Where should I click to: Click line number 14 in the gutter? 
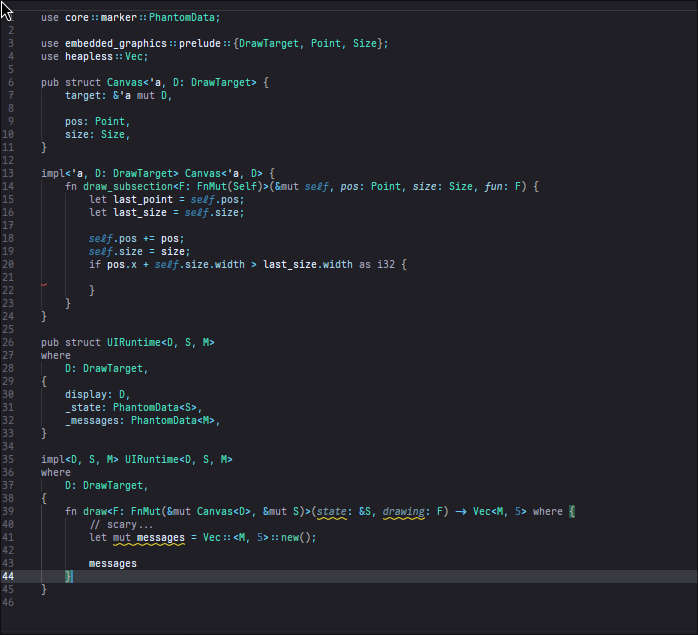click(x=8, y=186)
